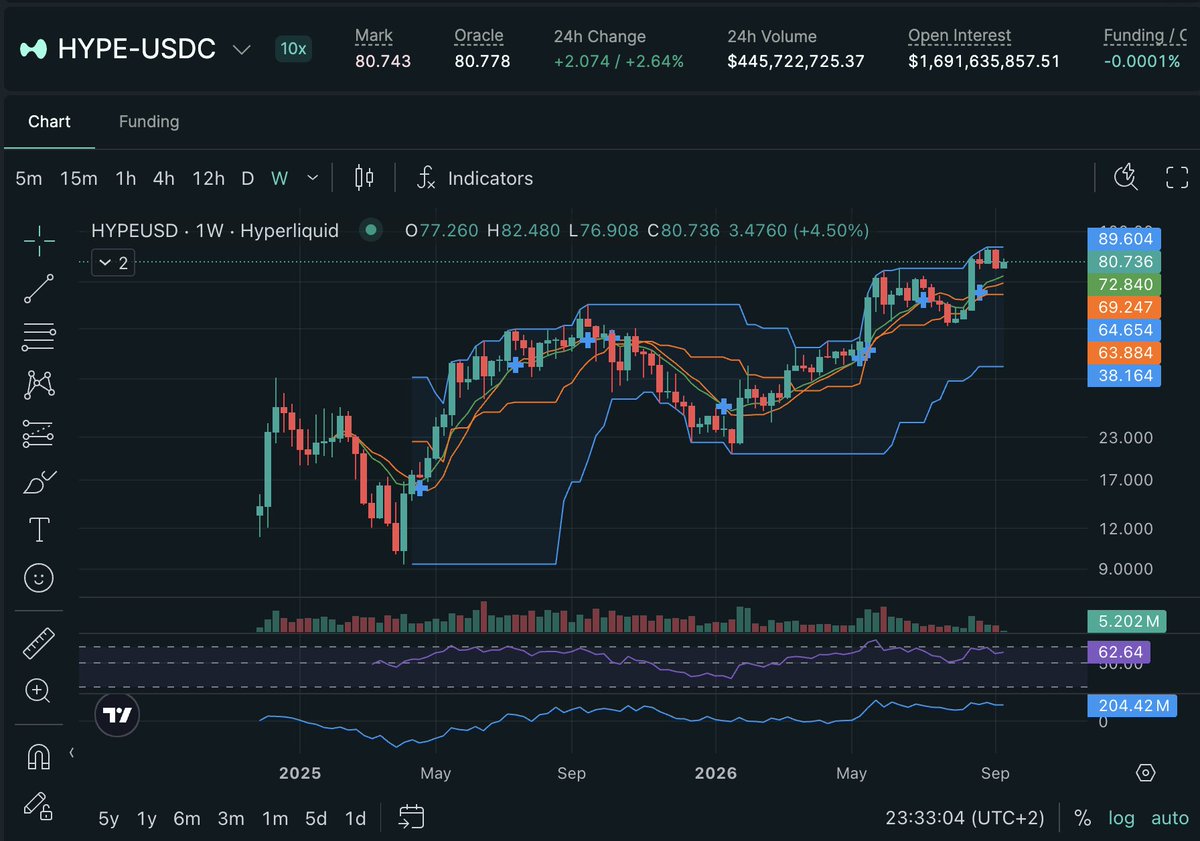
Task: Select the text annotation tool
Action: click(x=39, y=530)
